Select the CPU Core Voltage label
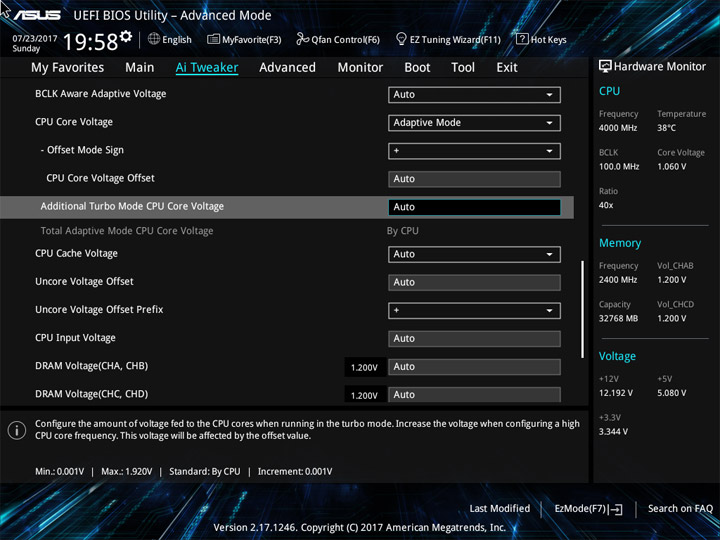Image resolution: width=720 pixels, height=540 pixels. [74, 122]
